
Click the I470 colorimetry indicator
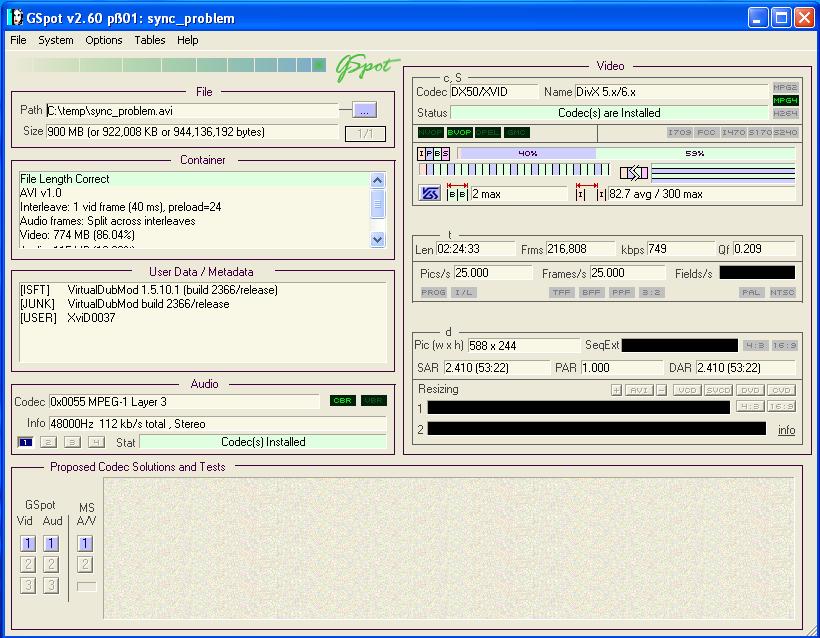coord(733,132)
